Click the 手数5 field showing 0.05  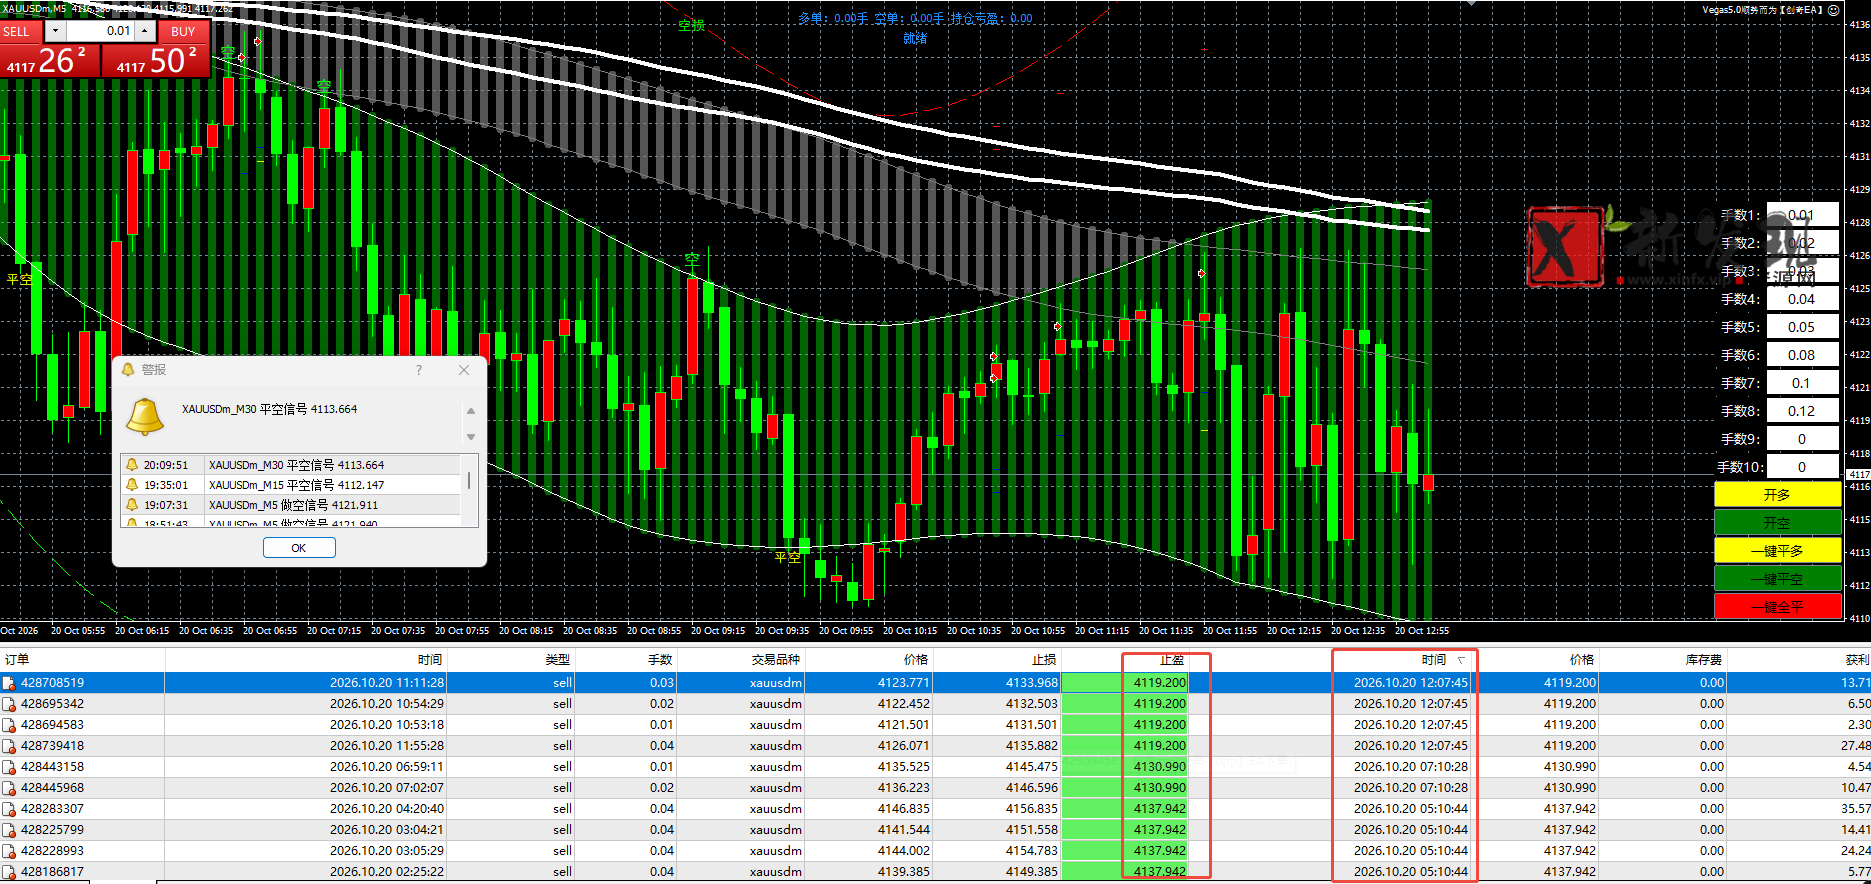[x=1802, y=327]
